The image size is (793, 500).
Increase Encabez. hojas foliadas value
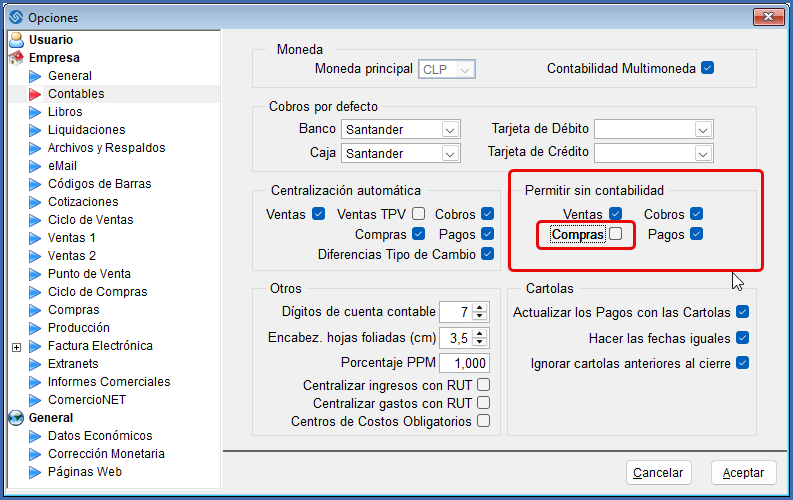pyautogui.click(x=479, y=333)
